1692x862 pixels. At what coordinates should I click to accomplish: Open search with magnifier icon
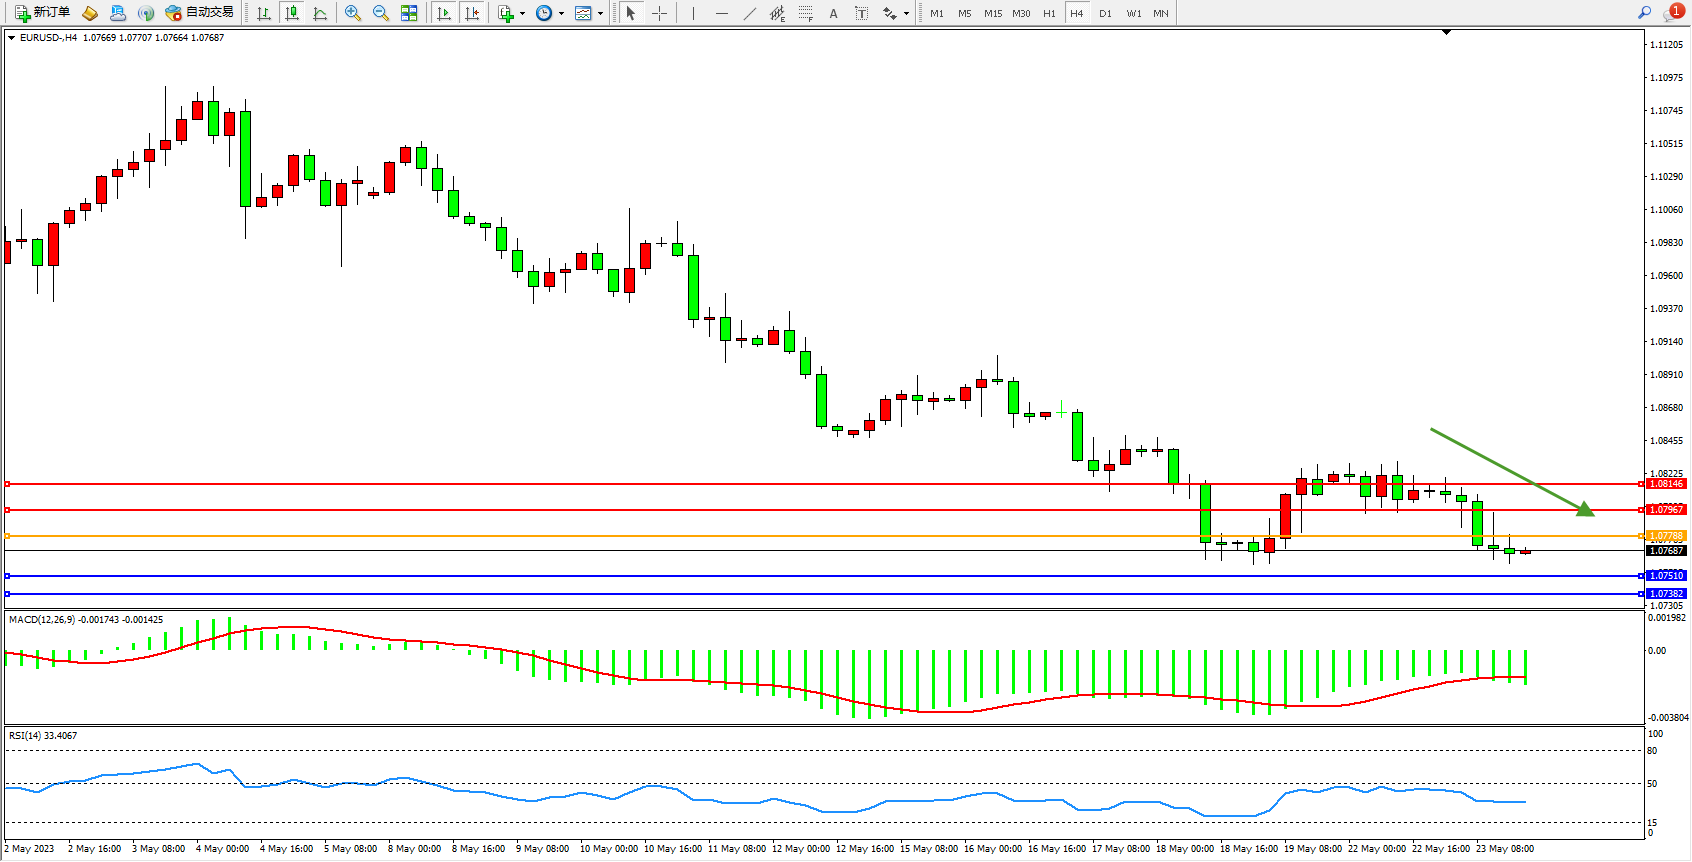[1645, 13]
